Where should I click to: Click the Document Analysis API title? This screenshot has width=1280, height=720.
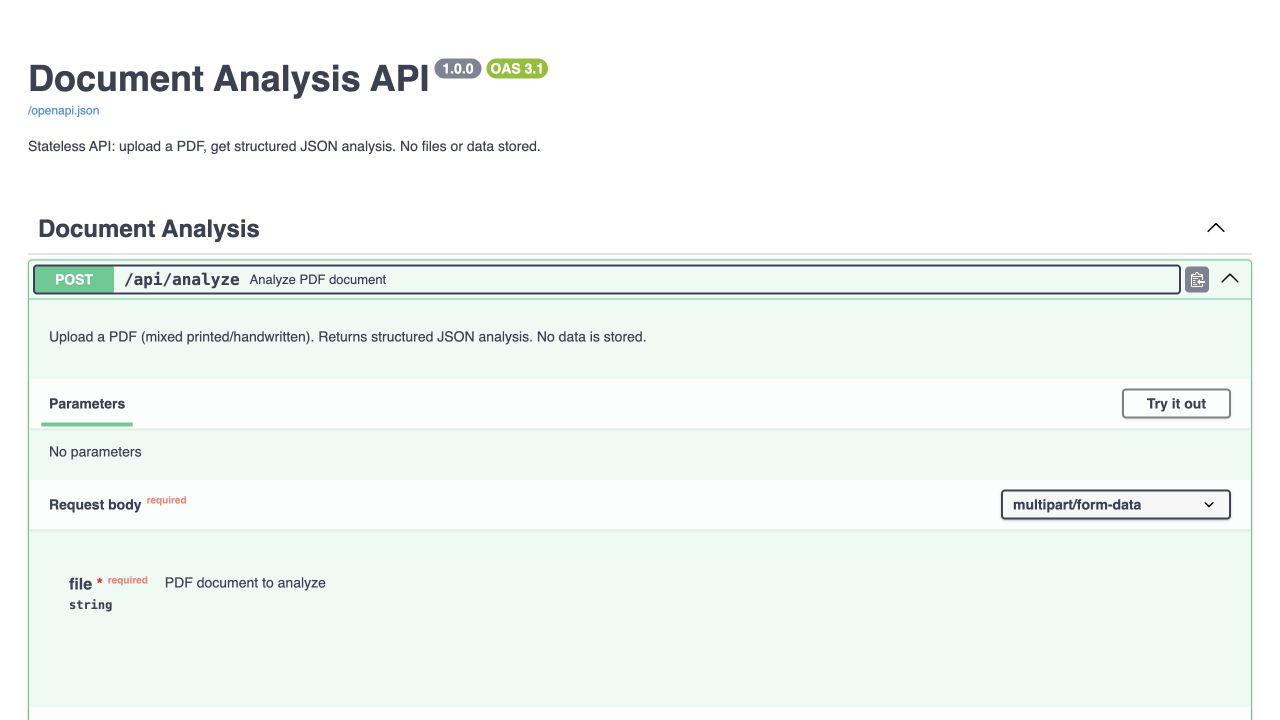coord(229,79)
